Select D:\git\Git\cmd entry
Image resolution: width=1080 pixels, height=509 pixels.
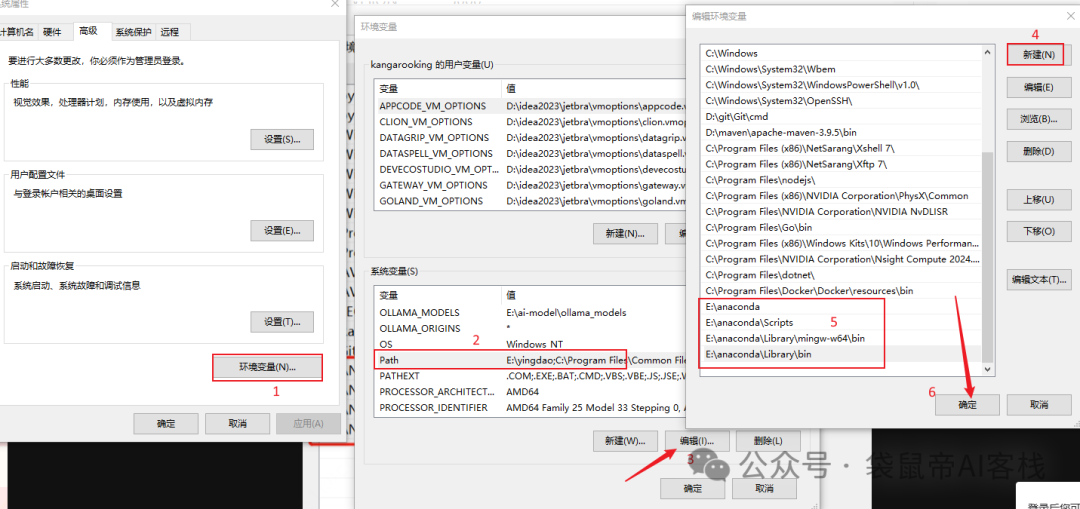tap(840, 116)
